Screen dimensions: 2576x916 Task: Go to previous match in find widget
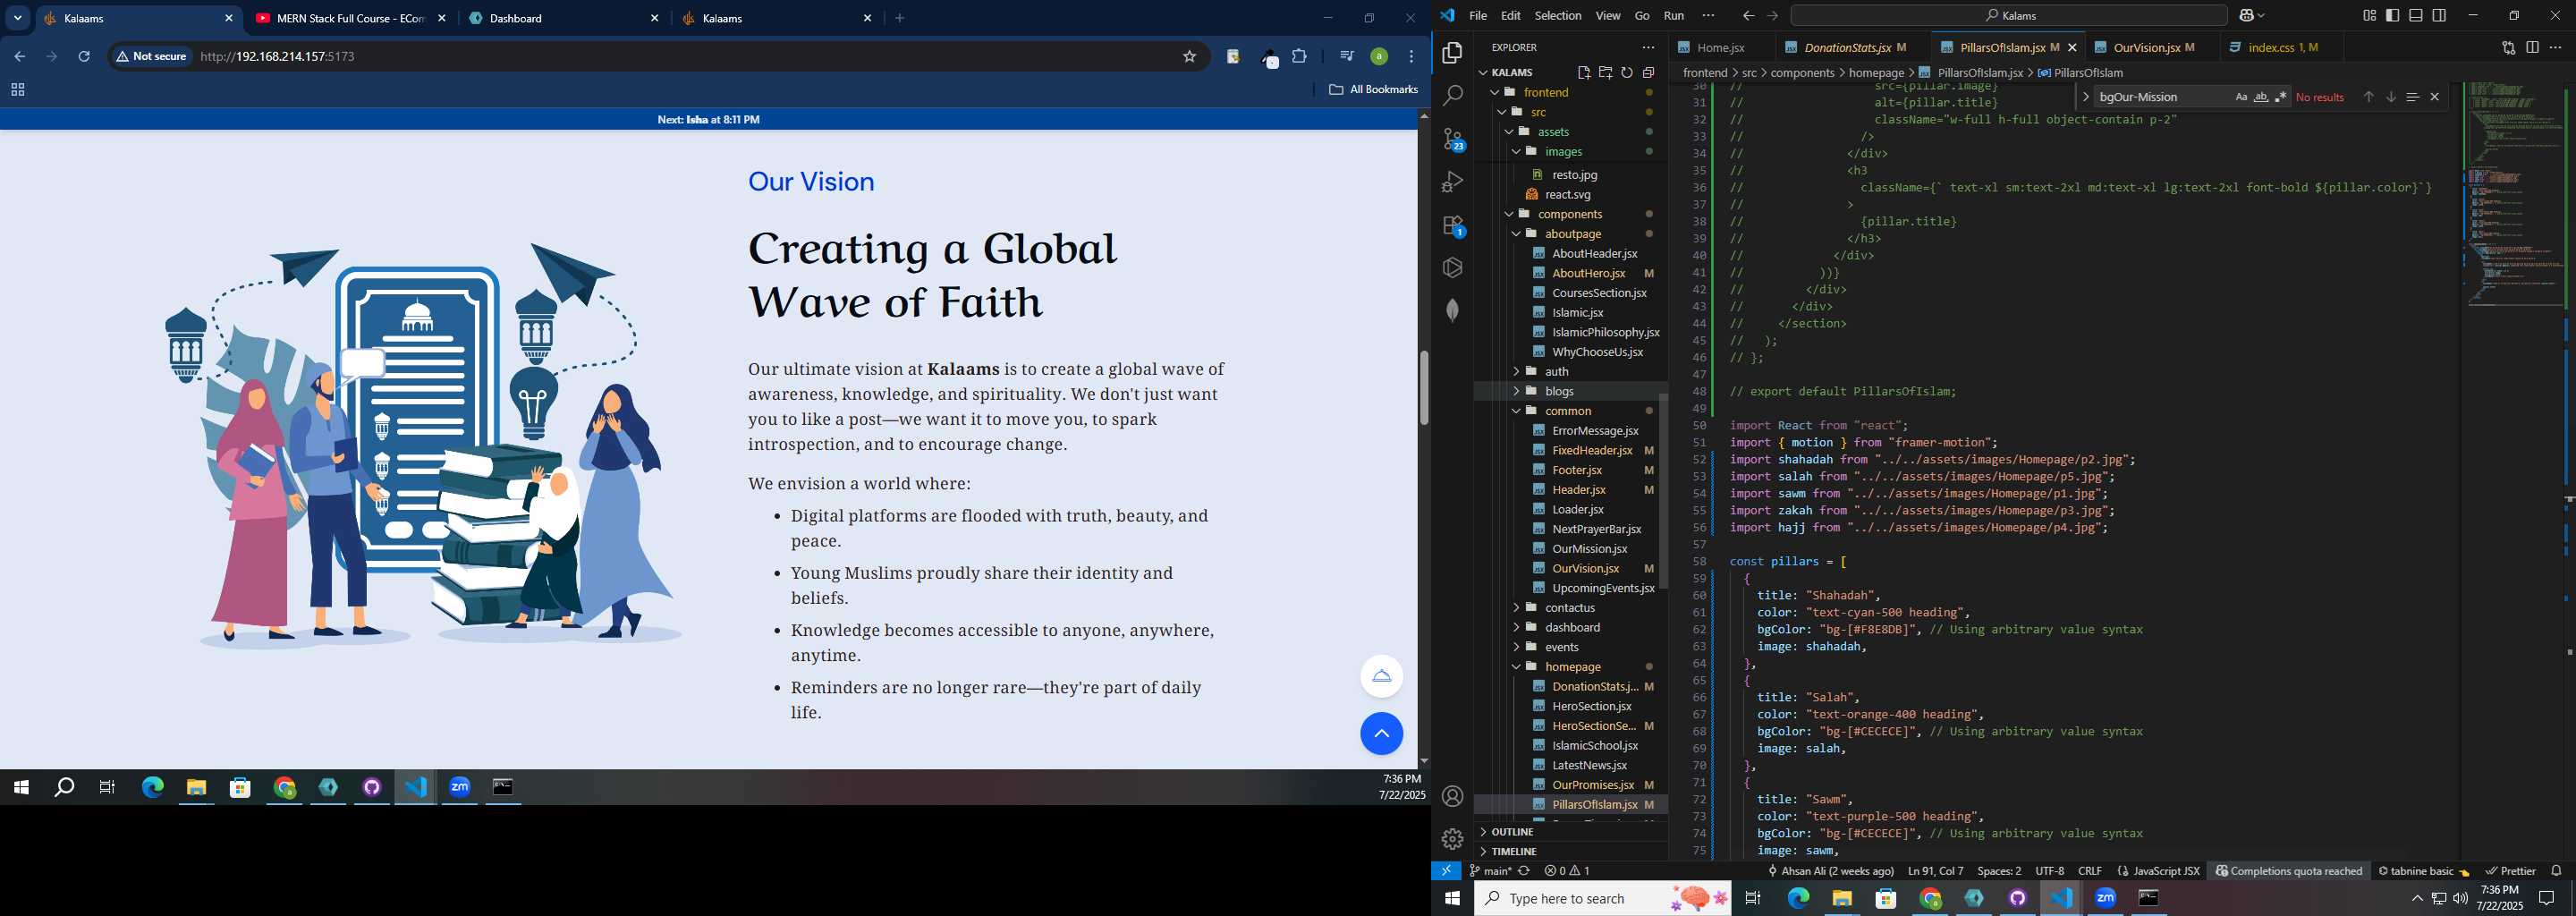(2368, 97)
